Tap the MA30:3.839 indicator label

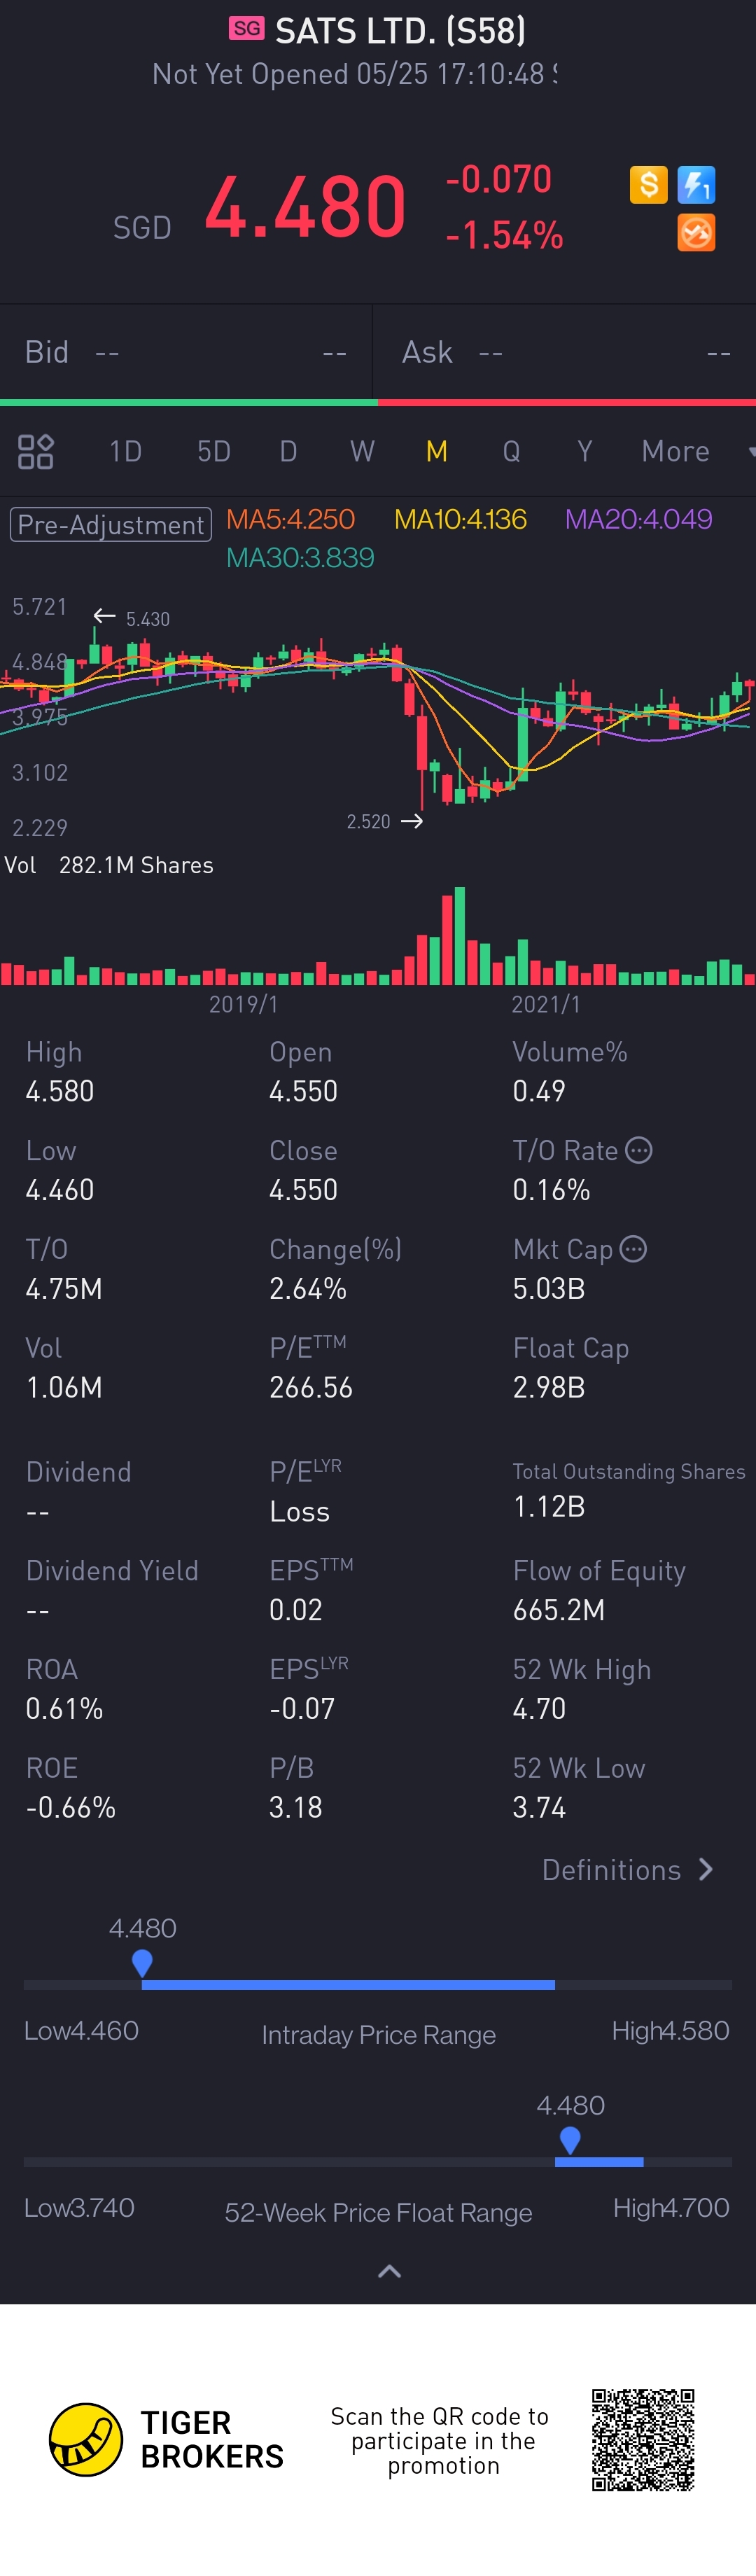(300, 558)
